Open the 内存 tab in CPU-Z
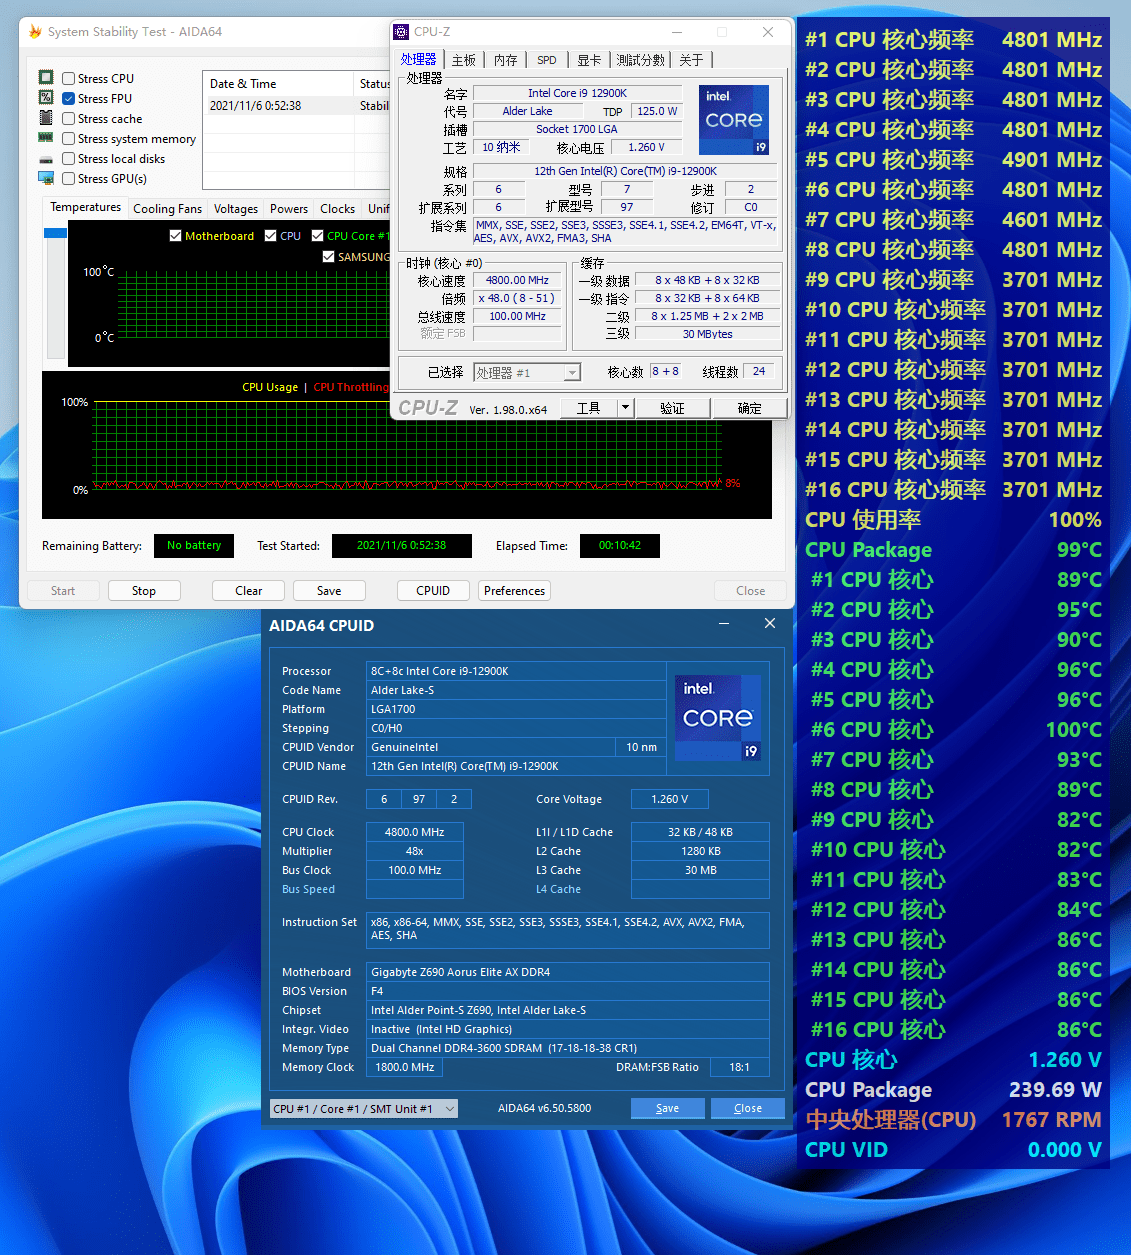This screenshot has height=1255, width=1131. tap(506, 61)
